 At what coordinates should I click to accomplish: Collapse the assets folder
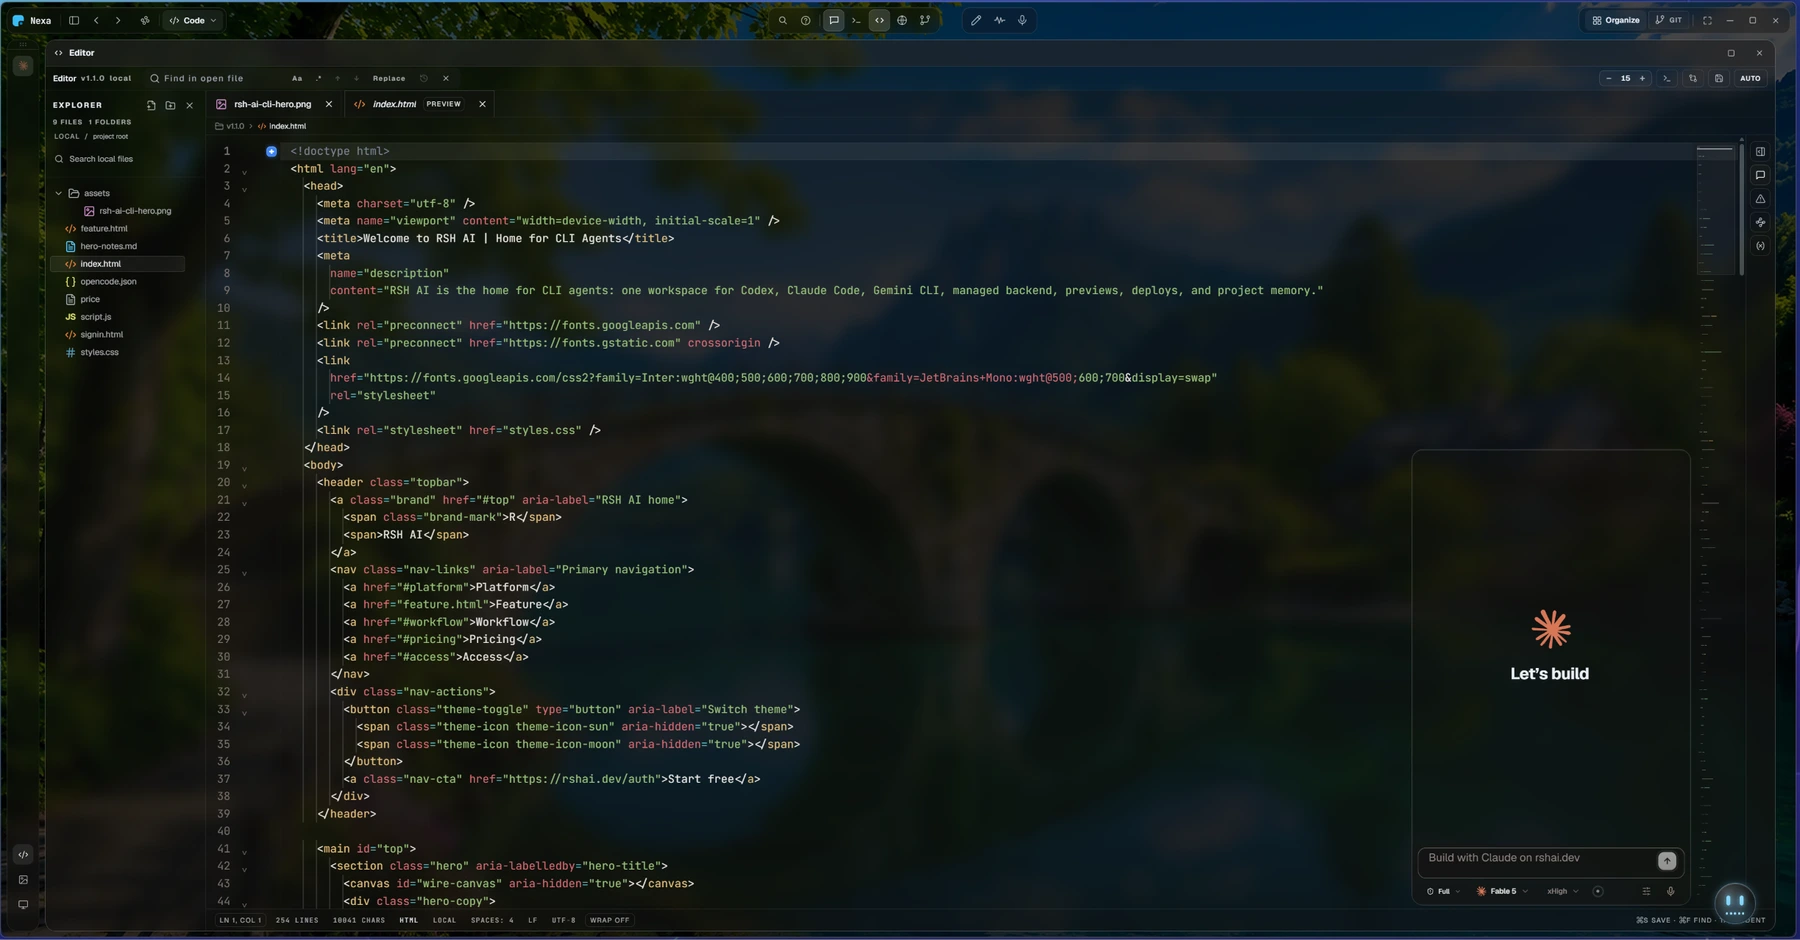tap(58, 193)
